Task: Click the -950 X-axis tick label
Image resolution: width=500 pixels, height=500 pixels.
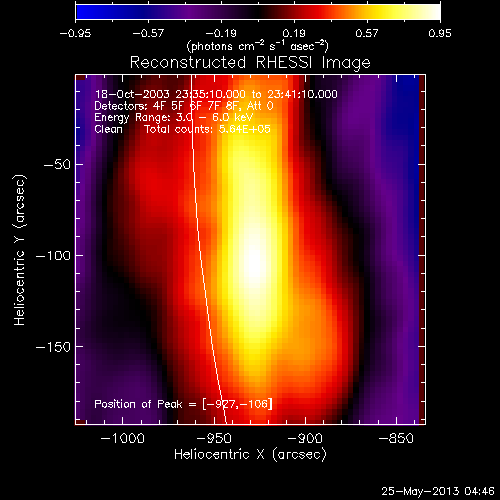Action: pos(214,438)
